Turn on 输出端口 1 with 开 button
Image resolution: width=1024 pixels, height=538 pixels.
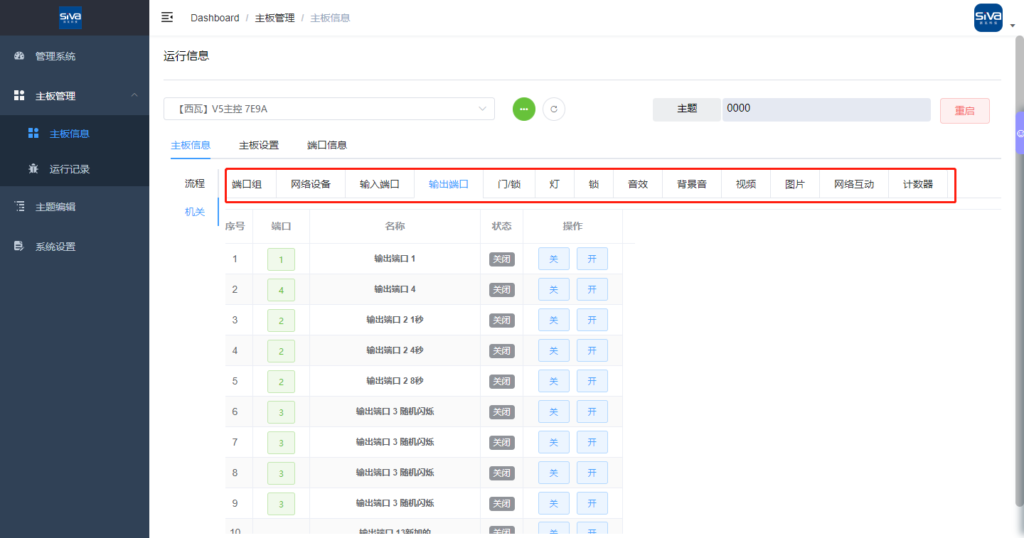tap(591, 259)
